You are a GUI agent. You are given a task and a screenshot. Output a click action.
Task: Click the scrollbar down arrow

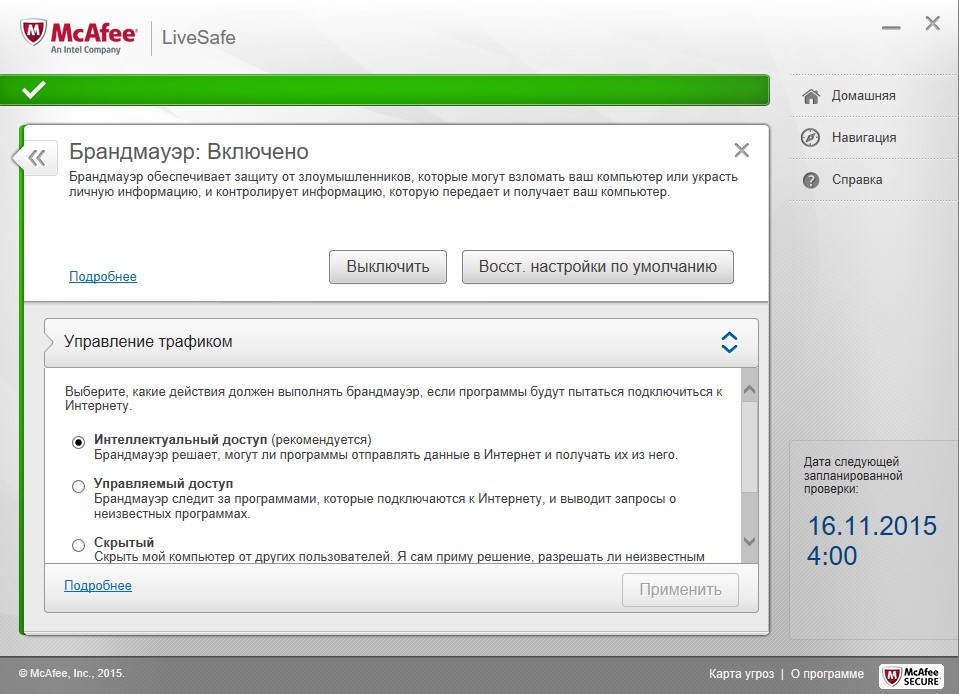click(749, 541)
